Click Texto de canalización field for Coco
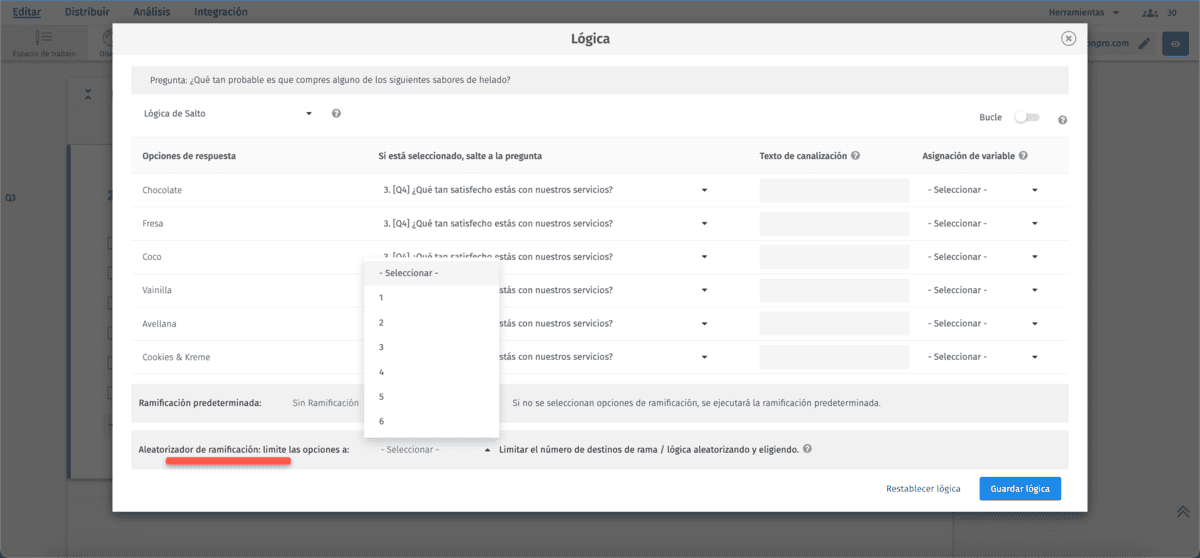 834,257
